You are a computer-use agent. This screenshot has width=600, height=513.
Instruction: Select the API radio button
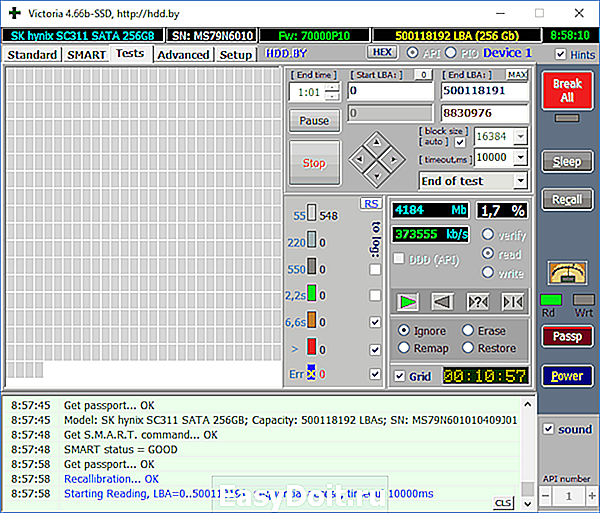[x=412, y=53]
